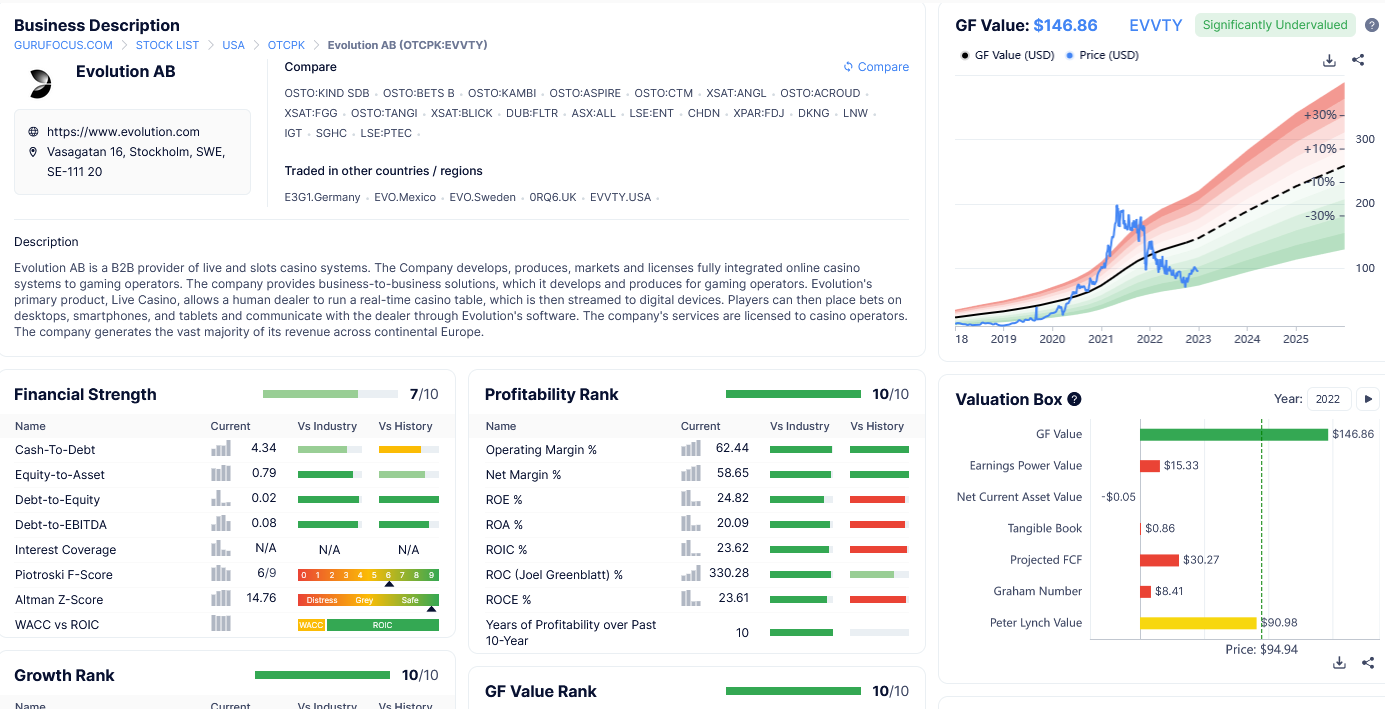
Task: Click the Altman Z-Score history chart icon
Action: tap(221, 599)
